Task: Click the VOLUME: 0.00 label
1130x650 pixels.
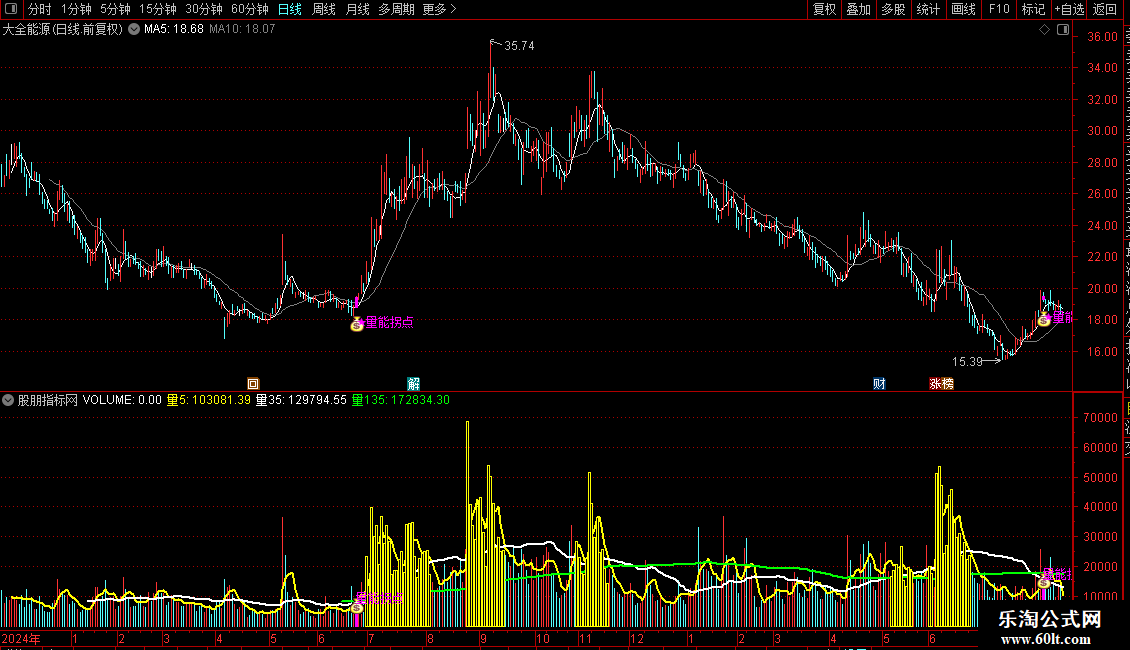Action: point(122,400)
